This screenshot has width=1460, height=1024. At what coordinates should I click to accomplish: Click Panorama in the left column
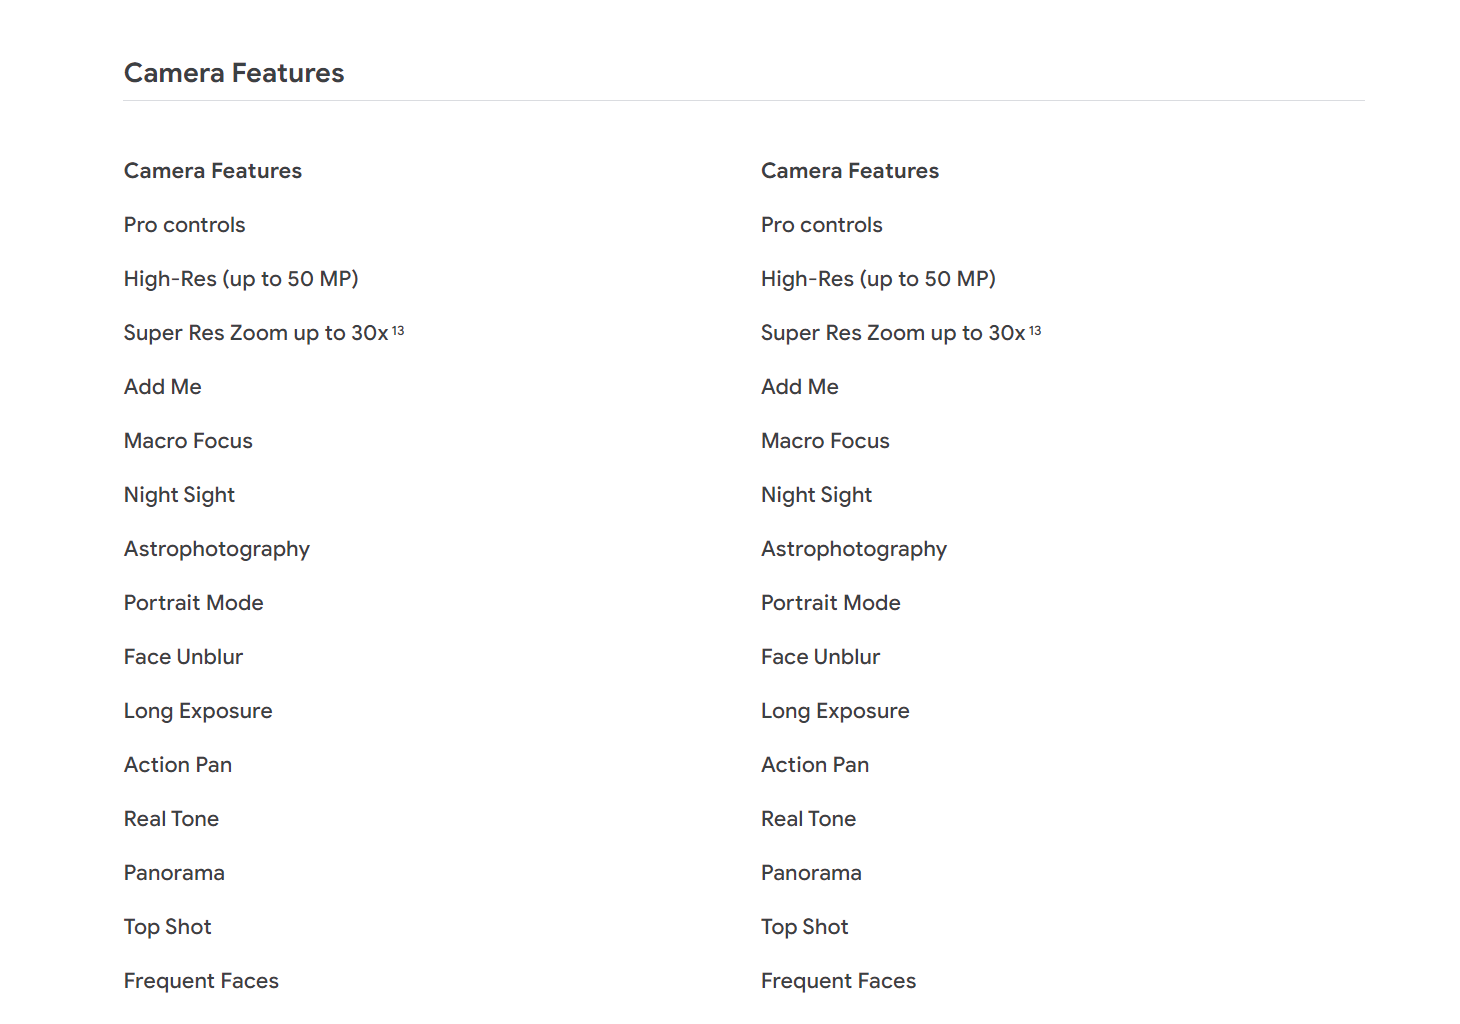174,873
